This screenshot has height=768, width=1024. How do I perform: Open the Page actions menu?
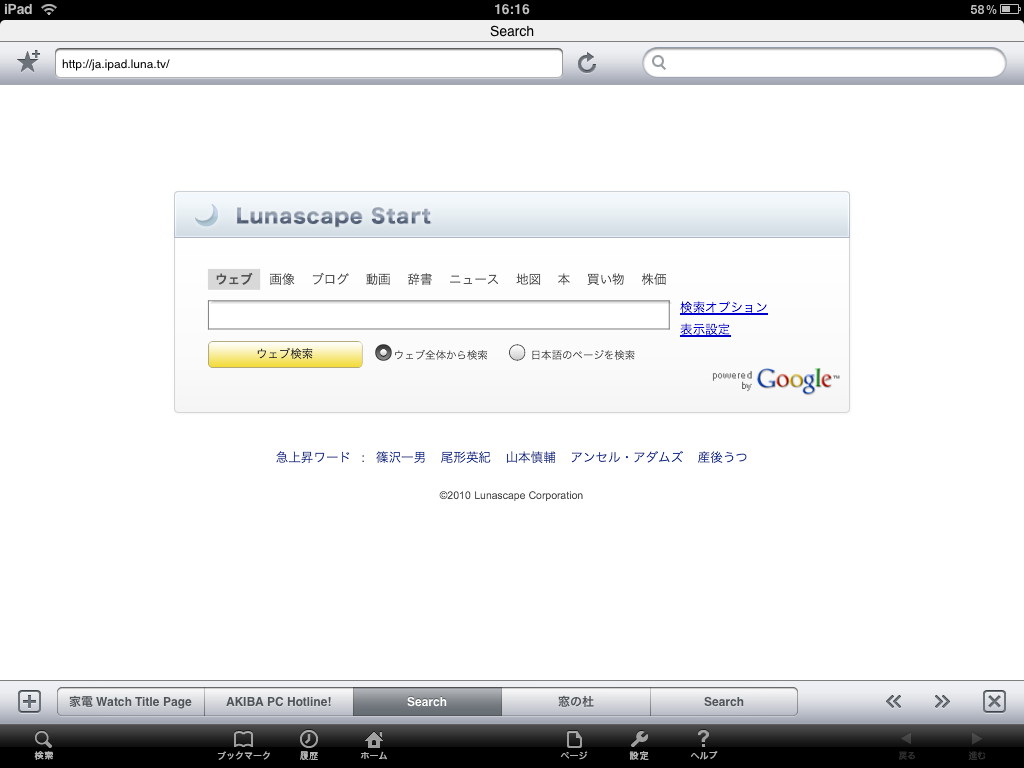point(574,744)
